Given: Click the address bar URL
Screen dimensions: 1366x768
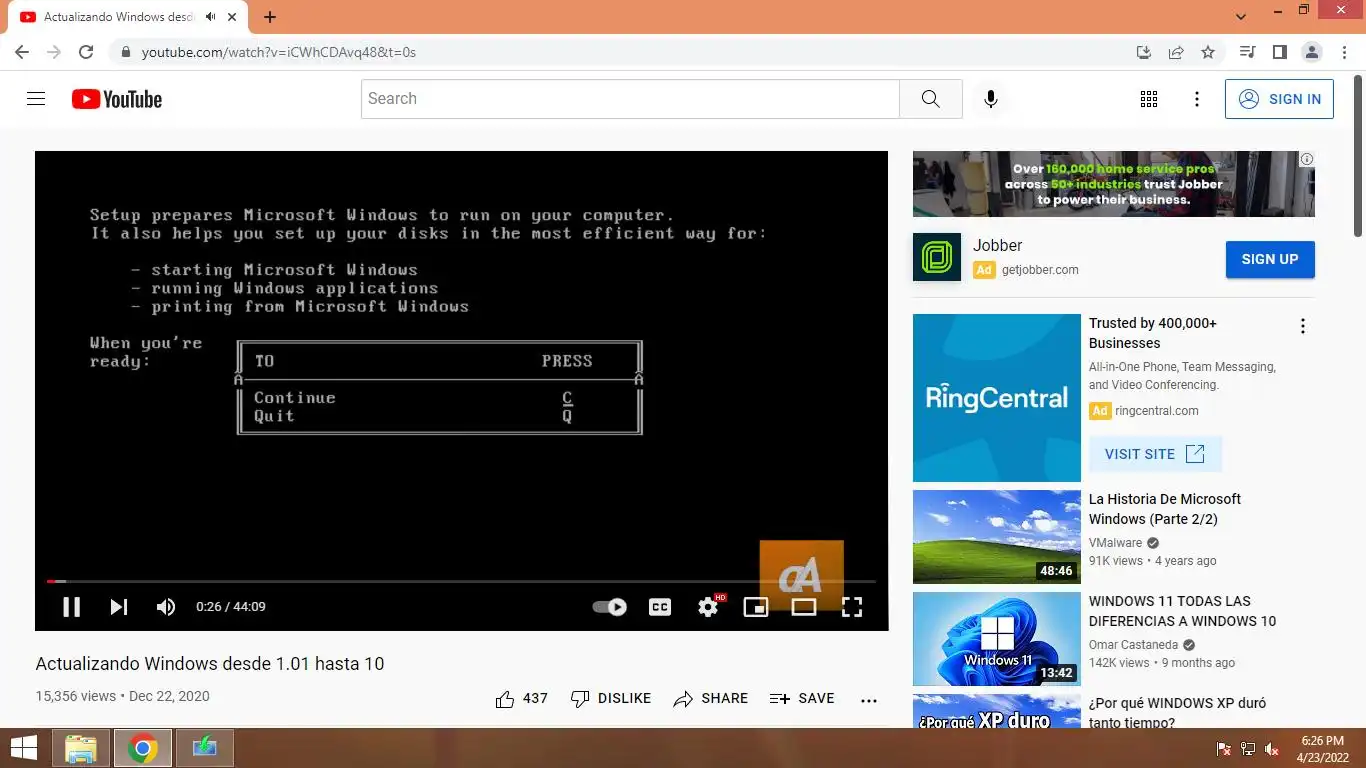Looking at the screenshot, I should [278, 52].
